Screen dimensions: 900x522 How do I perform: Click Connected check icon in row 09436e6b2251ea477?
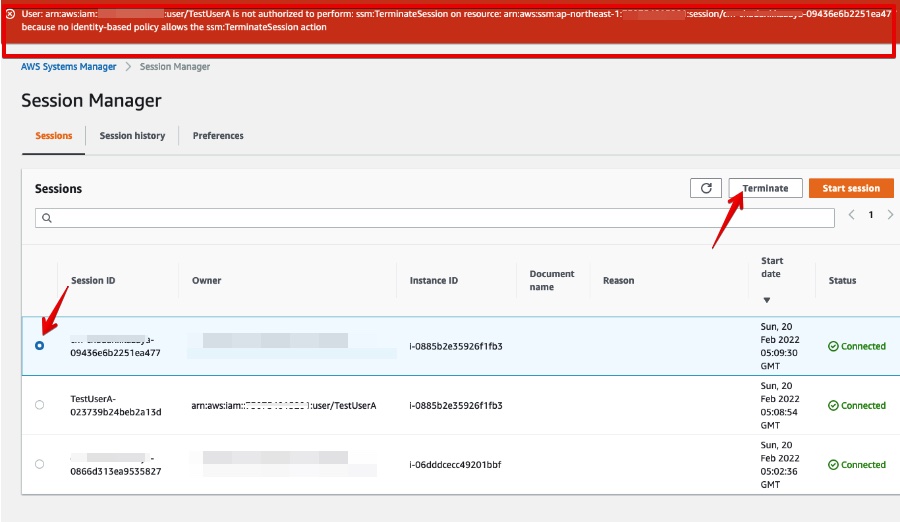(833, 346)
